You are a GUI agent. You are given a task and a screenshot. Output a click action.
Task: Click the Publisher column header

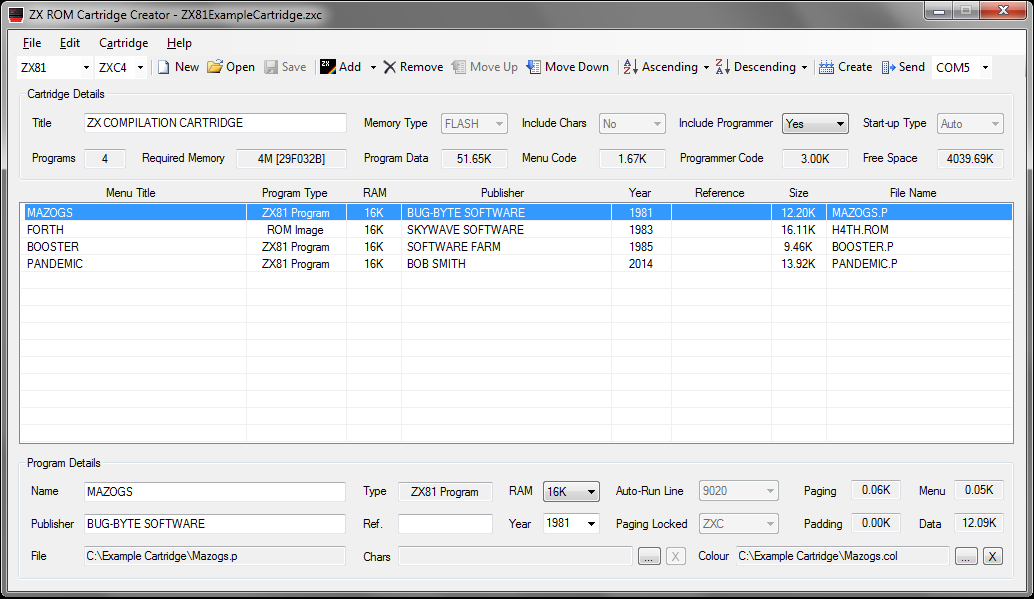click(502, 193)
